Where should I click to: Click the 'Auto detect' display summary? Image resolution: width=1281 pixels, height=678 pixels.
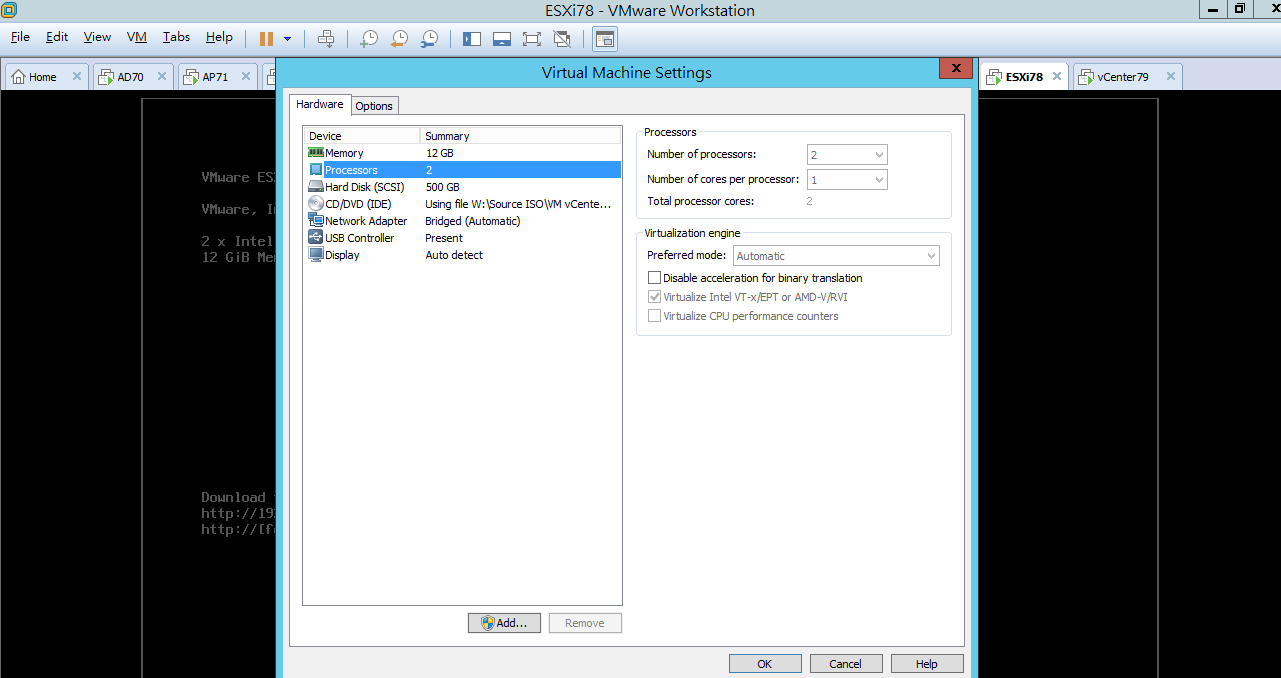tap(454, 255)
